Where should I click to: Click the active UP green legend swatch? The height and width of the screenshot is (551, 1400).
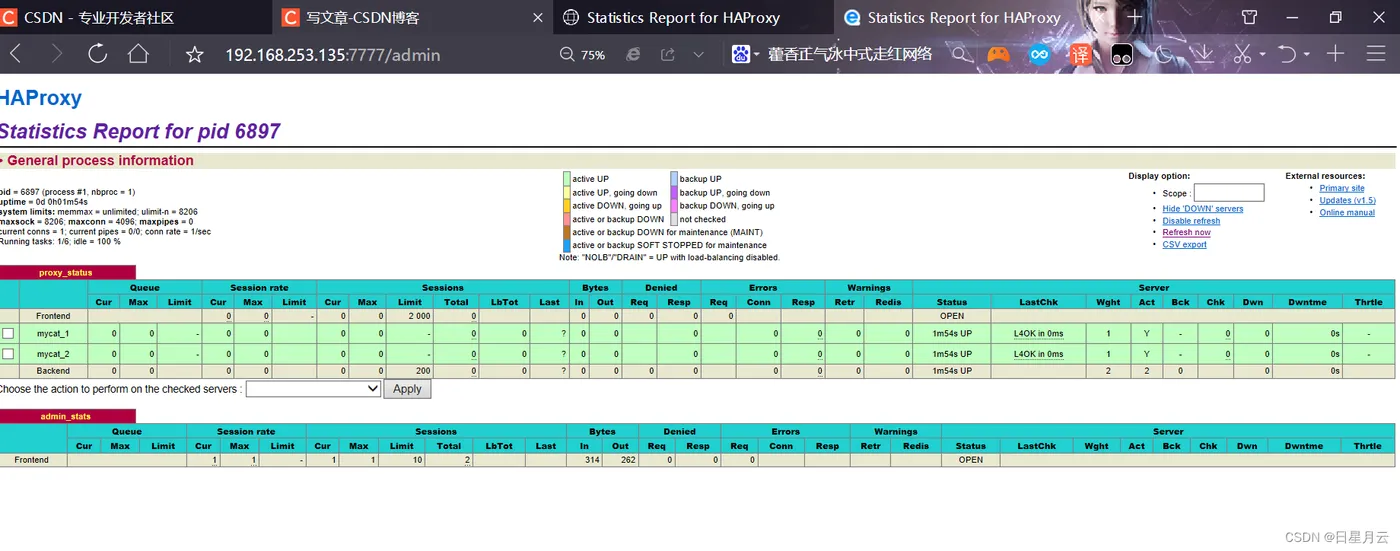pos(567,179)
